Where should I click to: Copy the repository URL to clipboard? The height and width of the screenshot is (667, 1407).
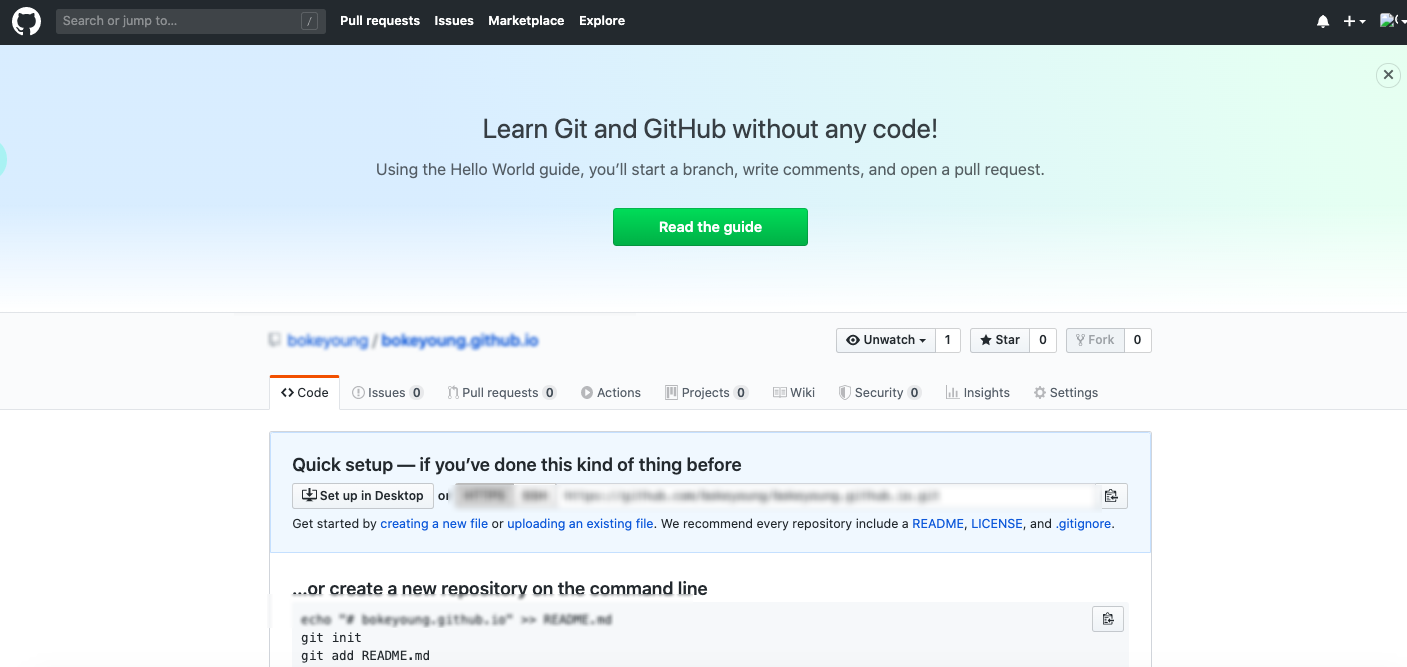click(x=1110, y=496)
